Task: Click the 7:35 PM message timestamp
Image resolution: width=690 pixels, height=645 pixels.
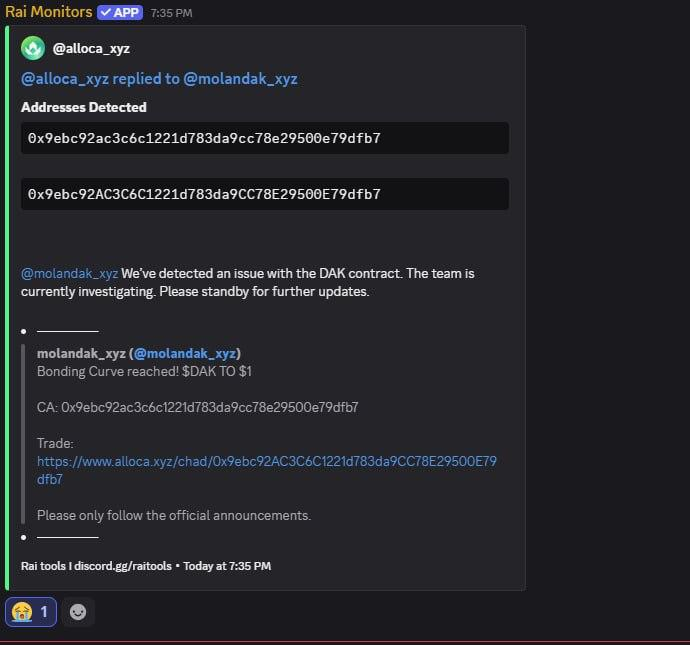Action: (x=171, y=13)
